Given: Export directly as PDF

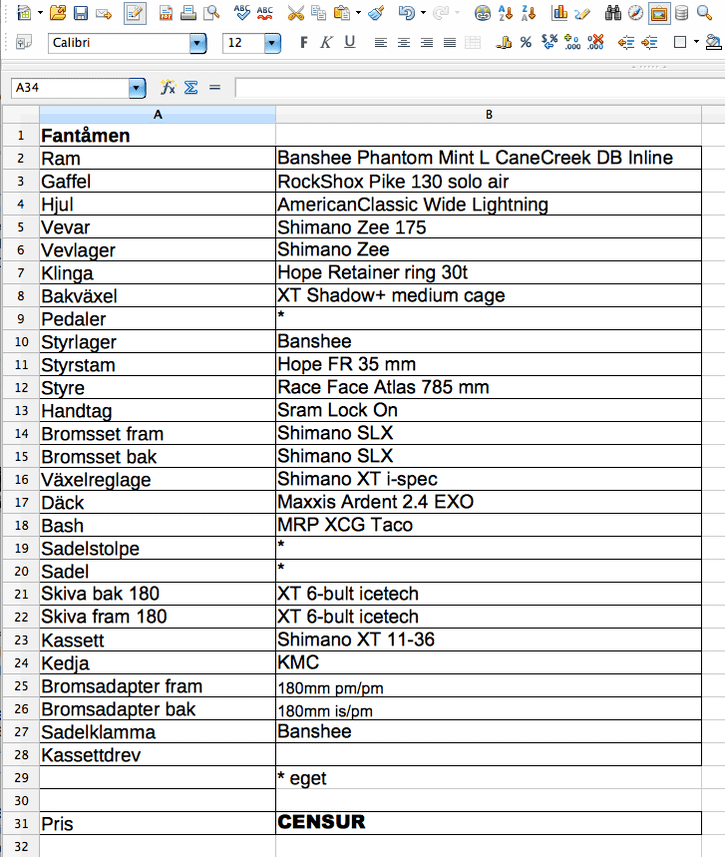Looking at the screenshot, I should coord(166,13).
